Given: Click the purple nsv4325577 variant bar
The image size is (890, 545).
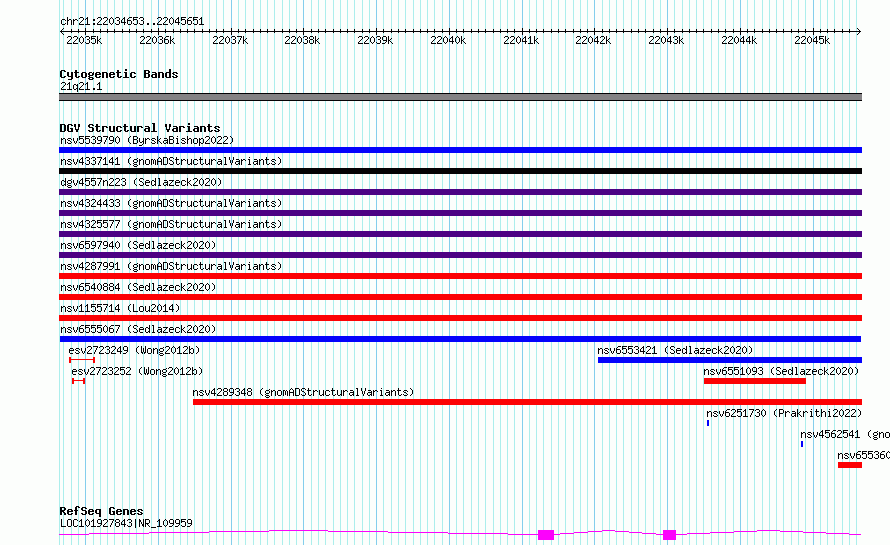Looking at the screenshot, I should pos(460,234).
